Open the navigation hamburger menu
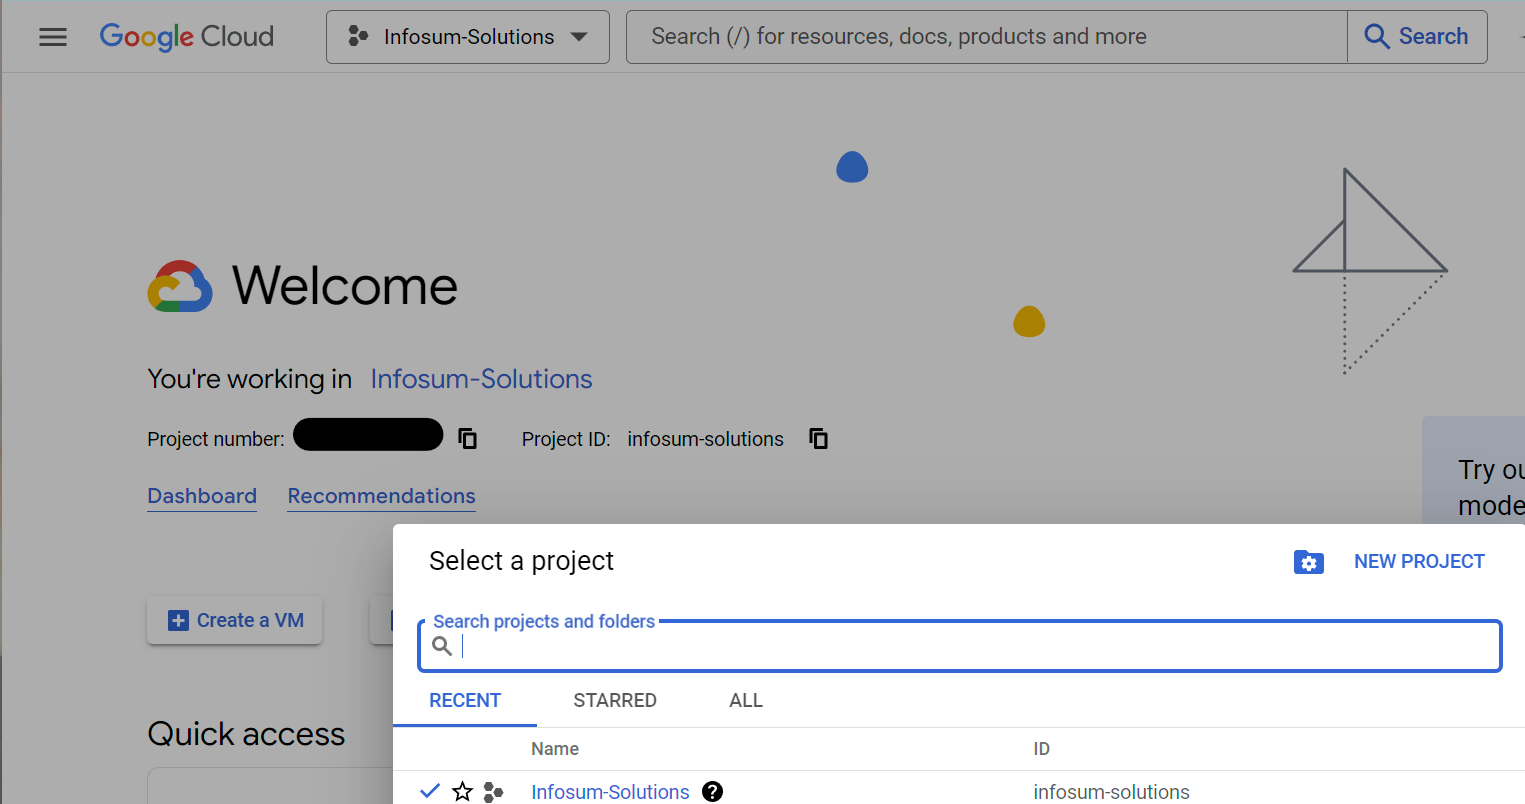 pyautogui.click(x=52, y=36)
